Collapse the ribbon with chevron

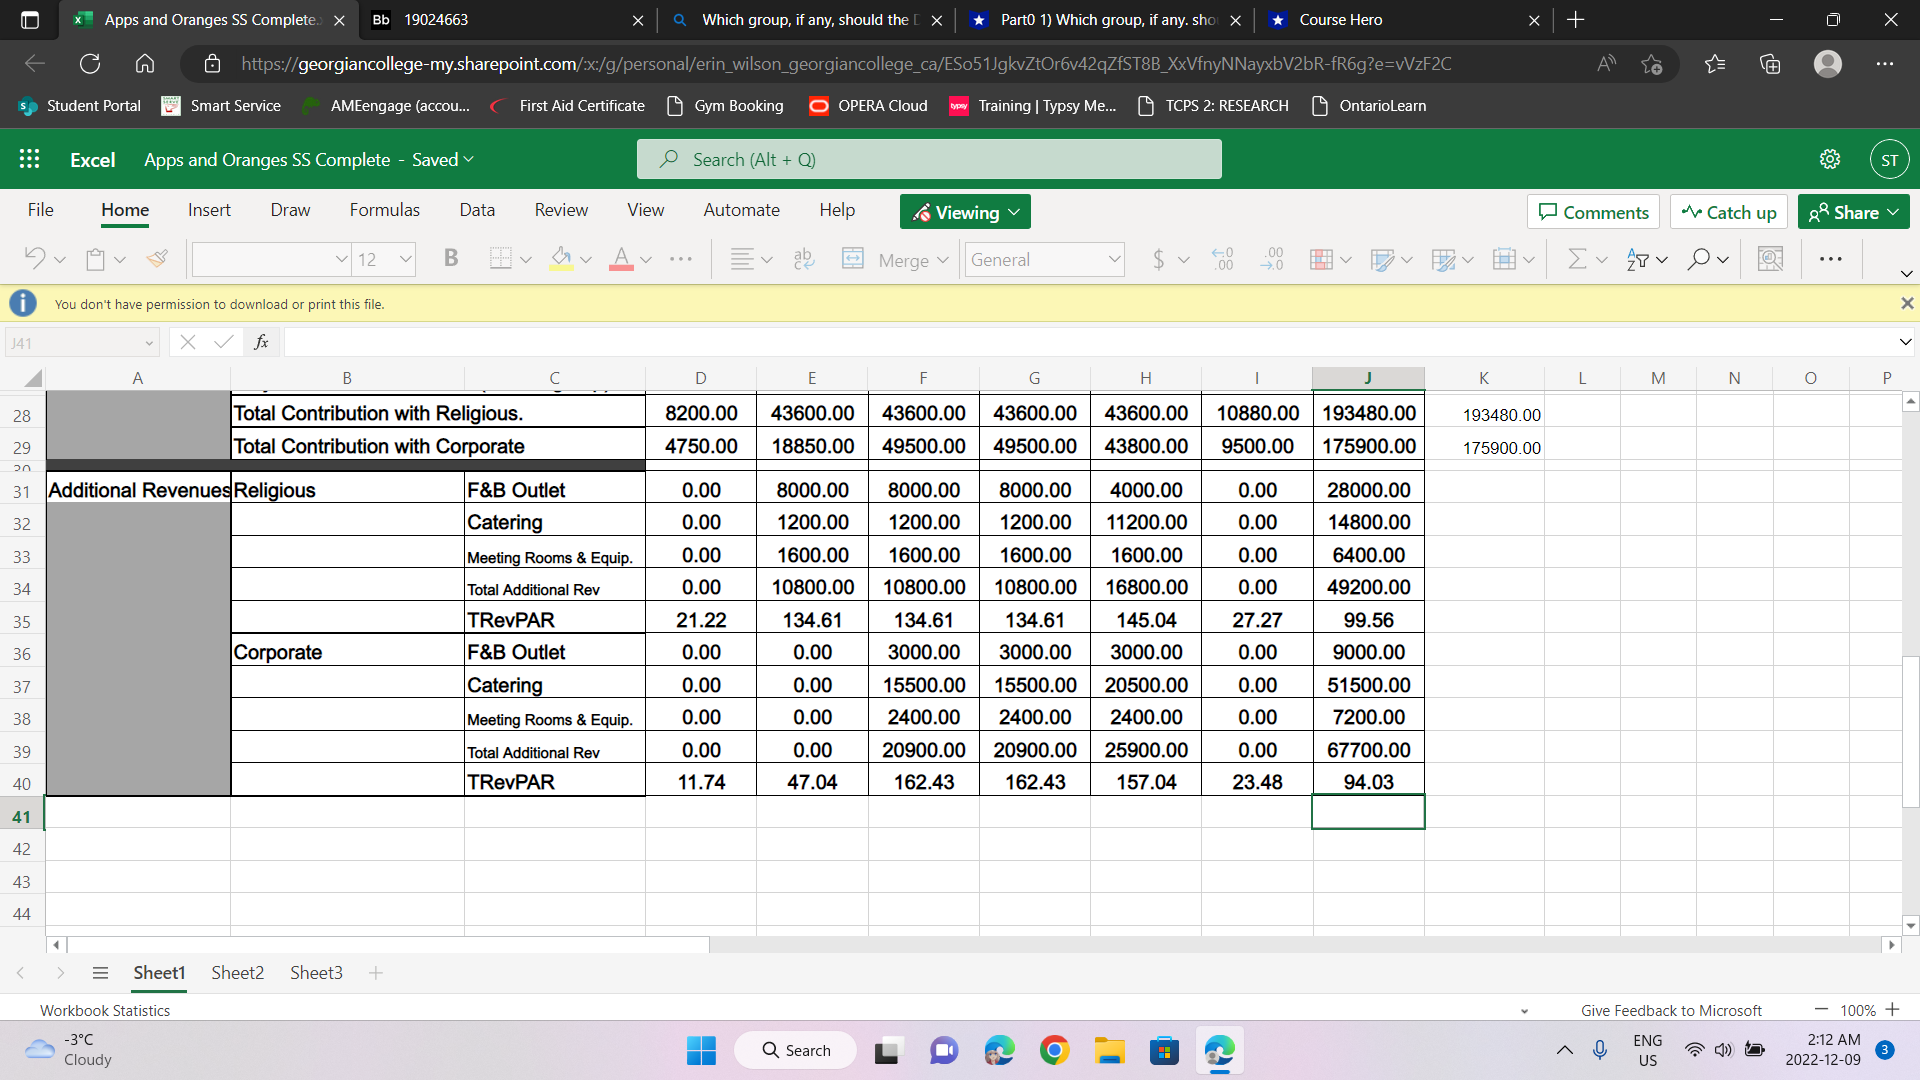pyautogui.click(x=1906, y=273)
